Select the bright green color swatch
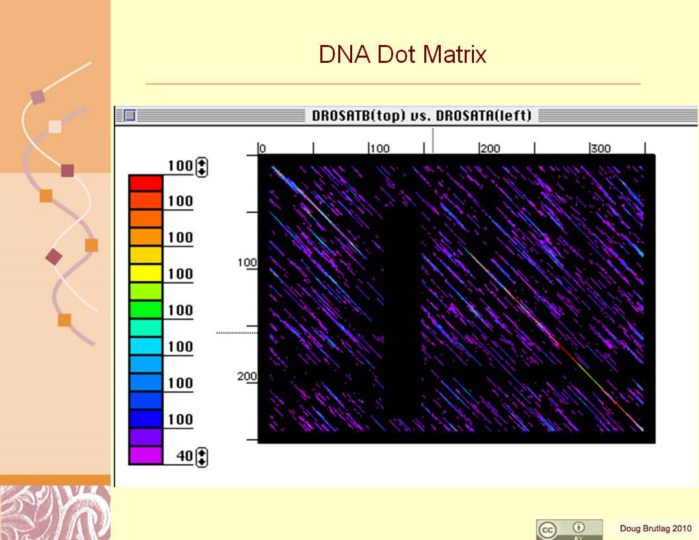 click(x=145, y=309)
